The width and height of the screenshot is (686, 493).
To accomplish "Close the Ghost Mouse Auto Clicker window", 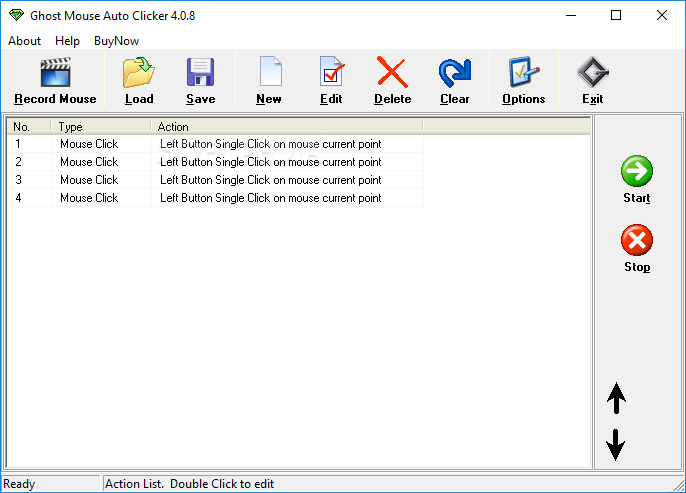I will (x=662, y=15).
